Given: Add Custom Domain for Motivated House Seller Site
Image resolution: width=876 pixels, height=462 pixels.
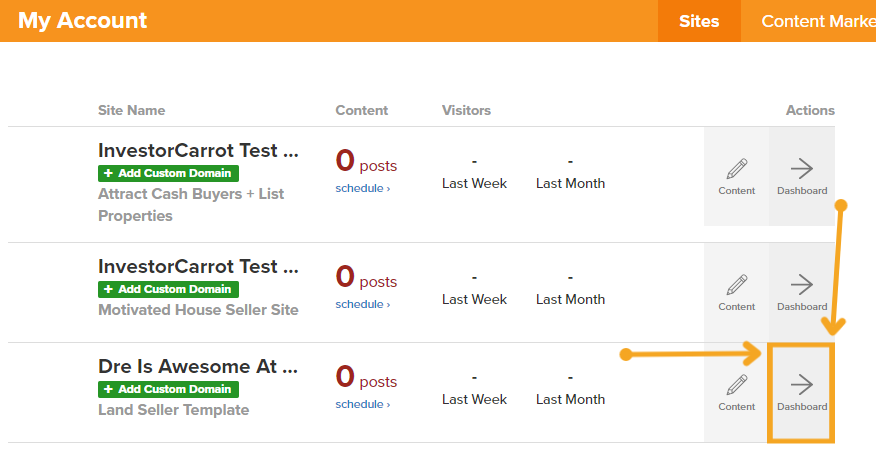Looking at the screenshot, I should [x=168, y=289].
